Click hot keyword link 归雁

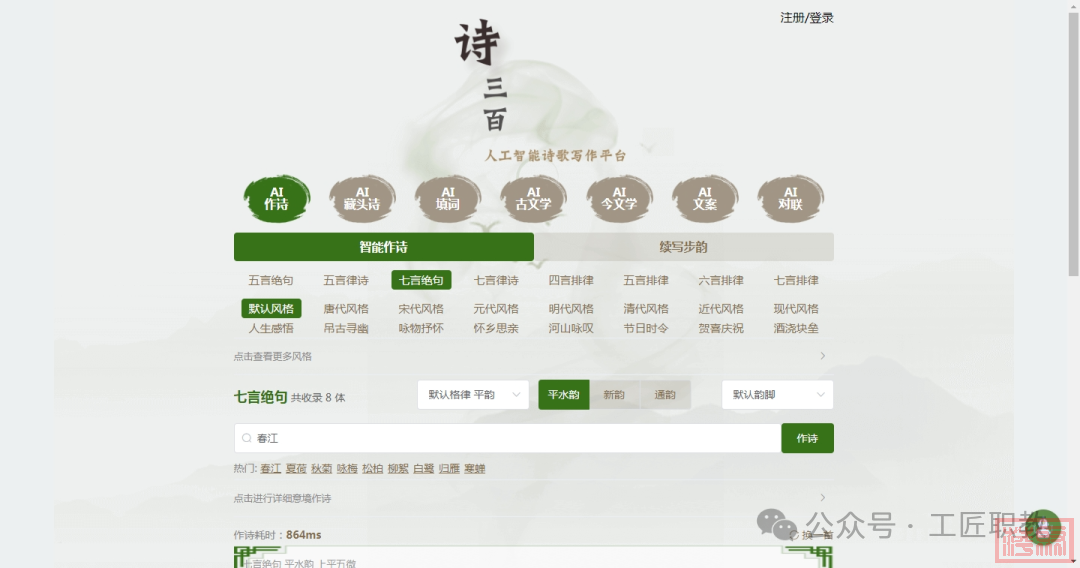click(x=449, y=469)
